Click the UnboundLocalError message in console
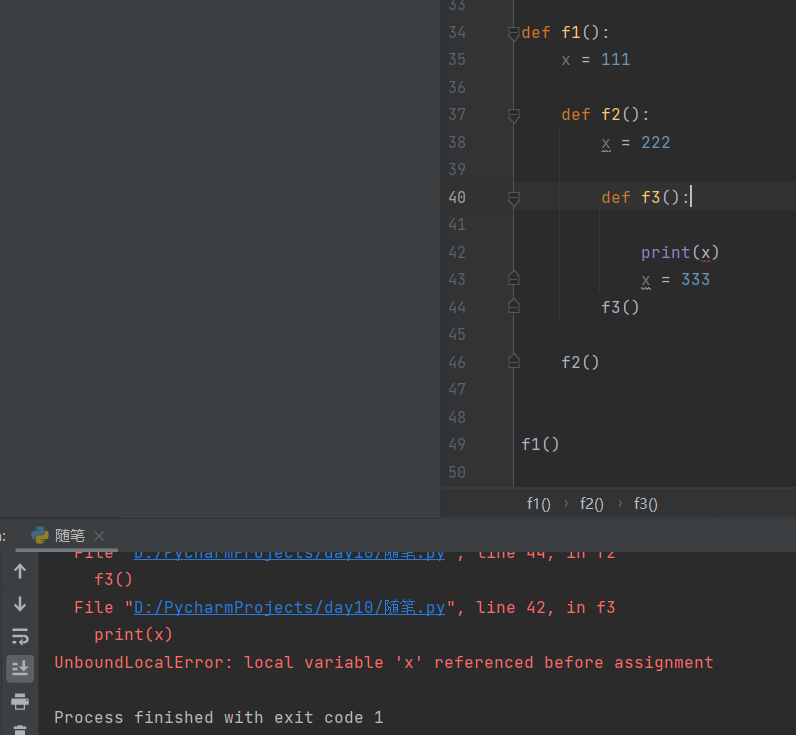 tap(384, 662)
